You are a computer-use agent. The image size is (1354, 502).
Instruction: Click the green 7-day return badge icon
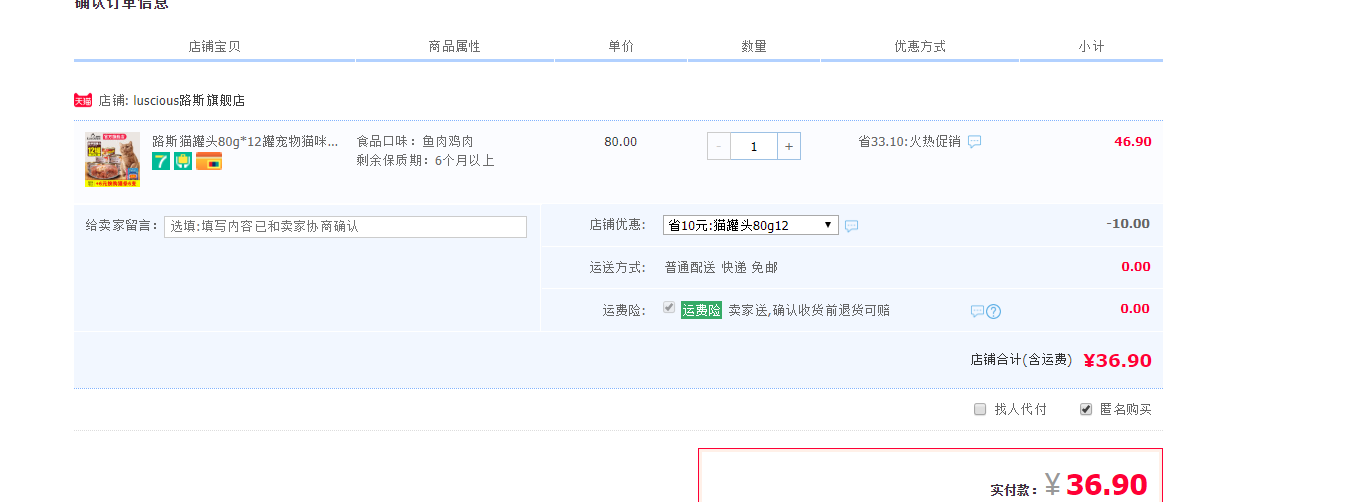161,161
